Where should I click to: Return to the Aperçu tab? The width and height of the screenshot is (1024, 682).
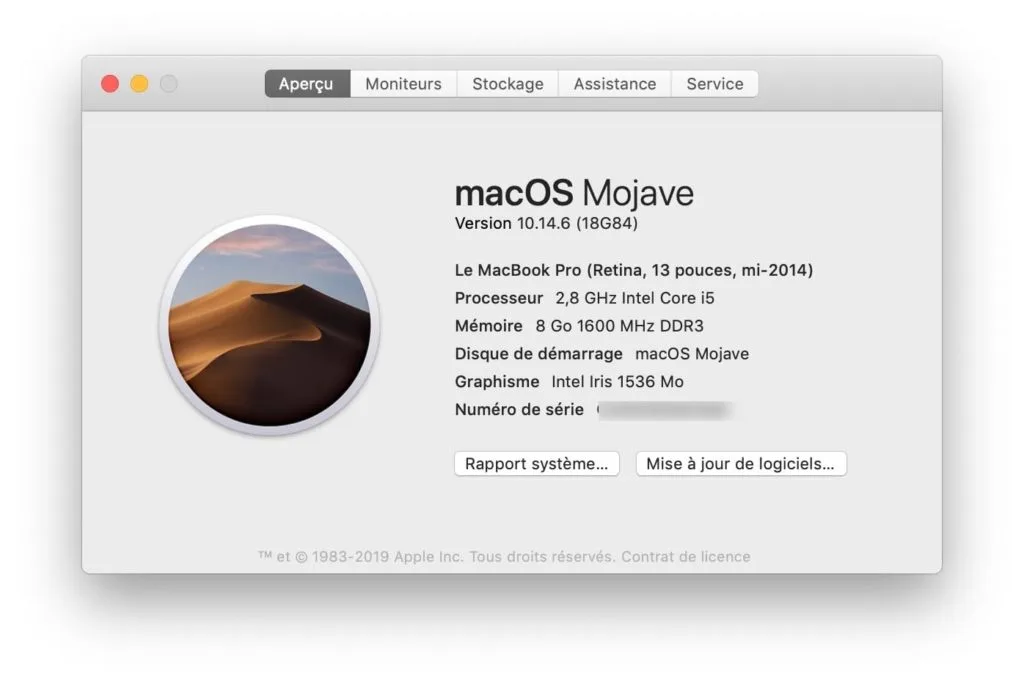point(306,84)
